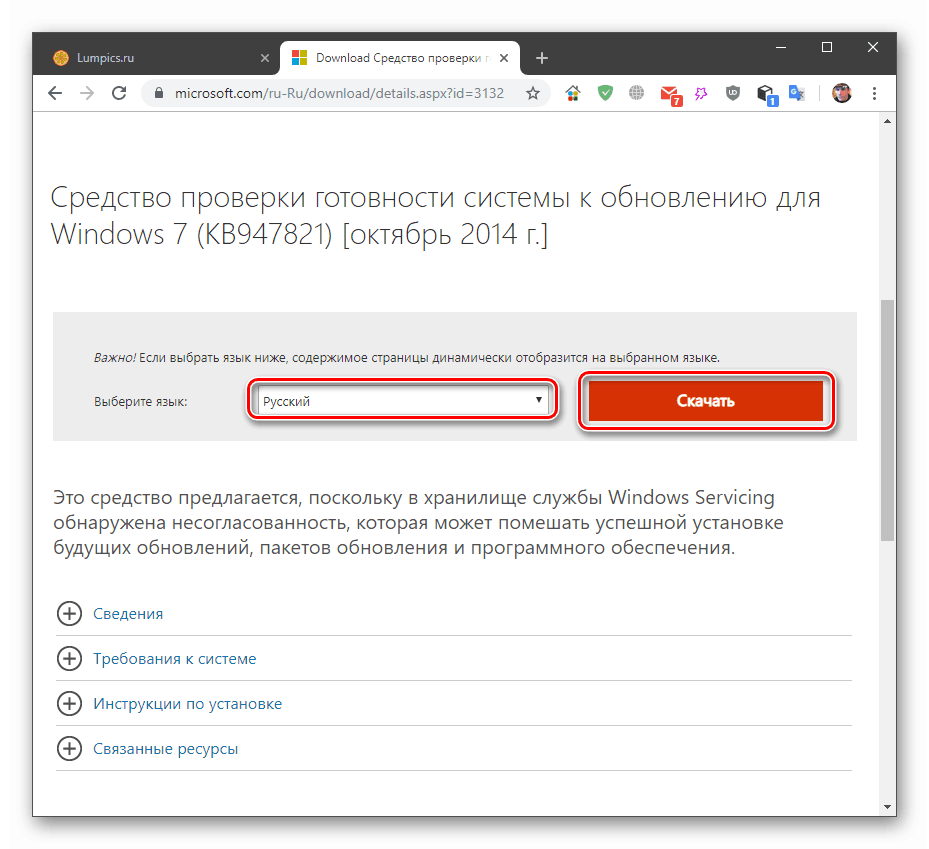View site info via the padlock icon
Image resolution: width=929 pixels, height=849 pixels.
click(158, 93)
